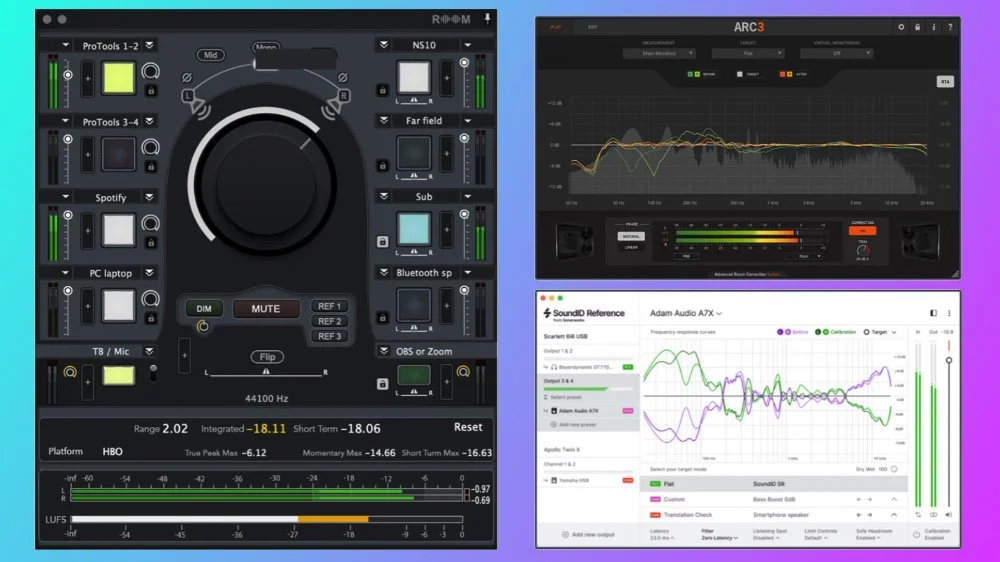Expand ProTools 1-2 double-chevron menu
This screenshot has width=1000, height=562.
tap(149, 45)
